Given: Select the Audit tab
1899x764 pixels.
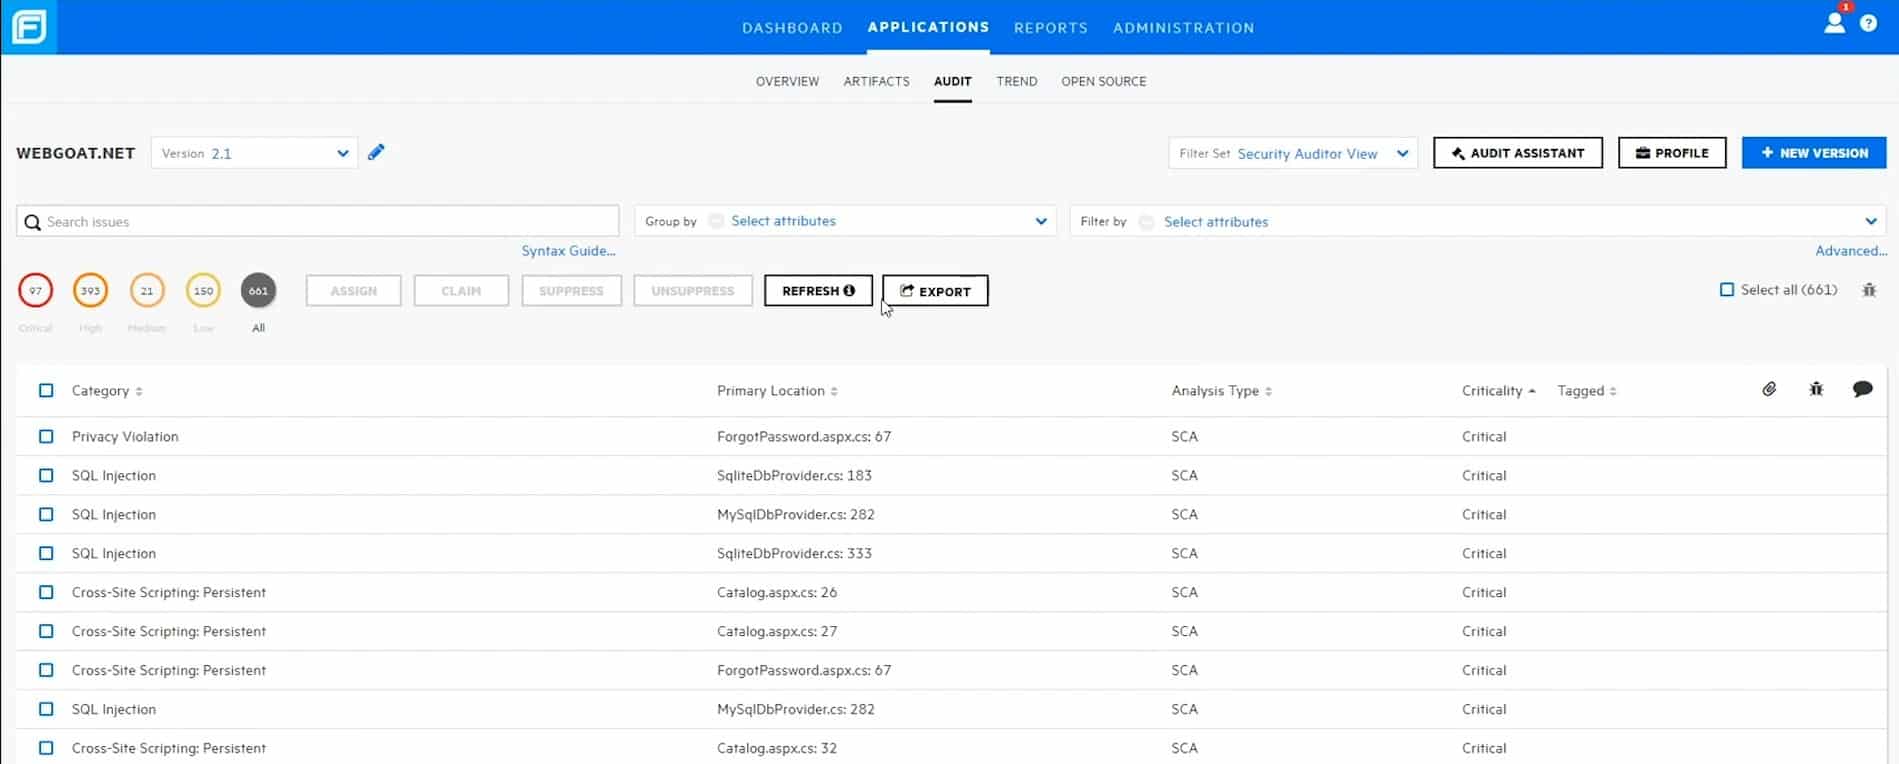Looking at the screenshot, I should (x=952, y=81).
